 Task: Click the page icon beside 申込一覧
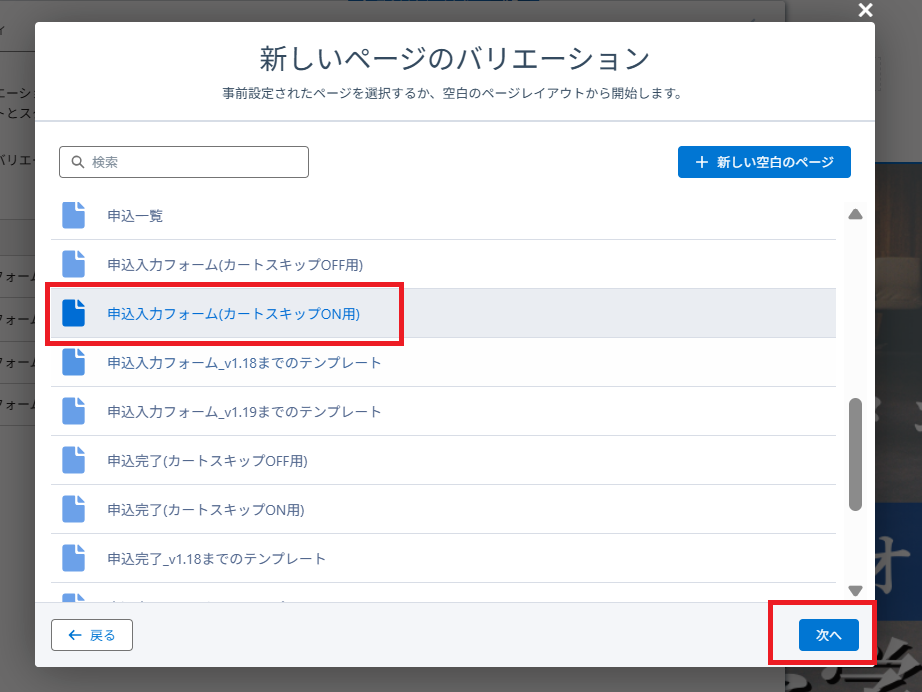(x=74, y=215)
